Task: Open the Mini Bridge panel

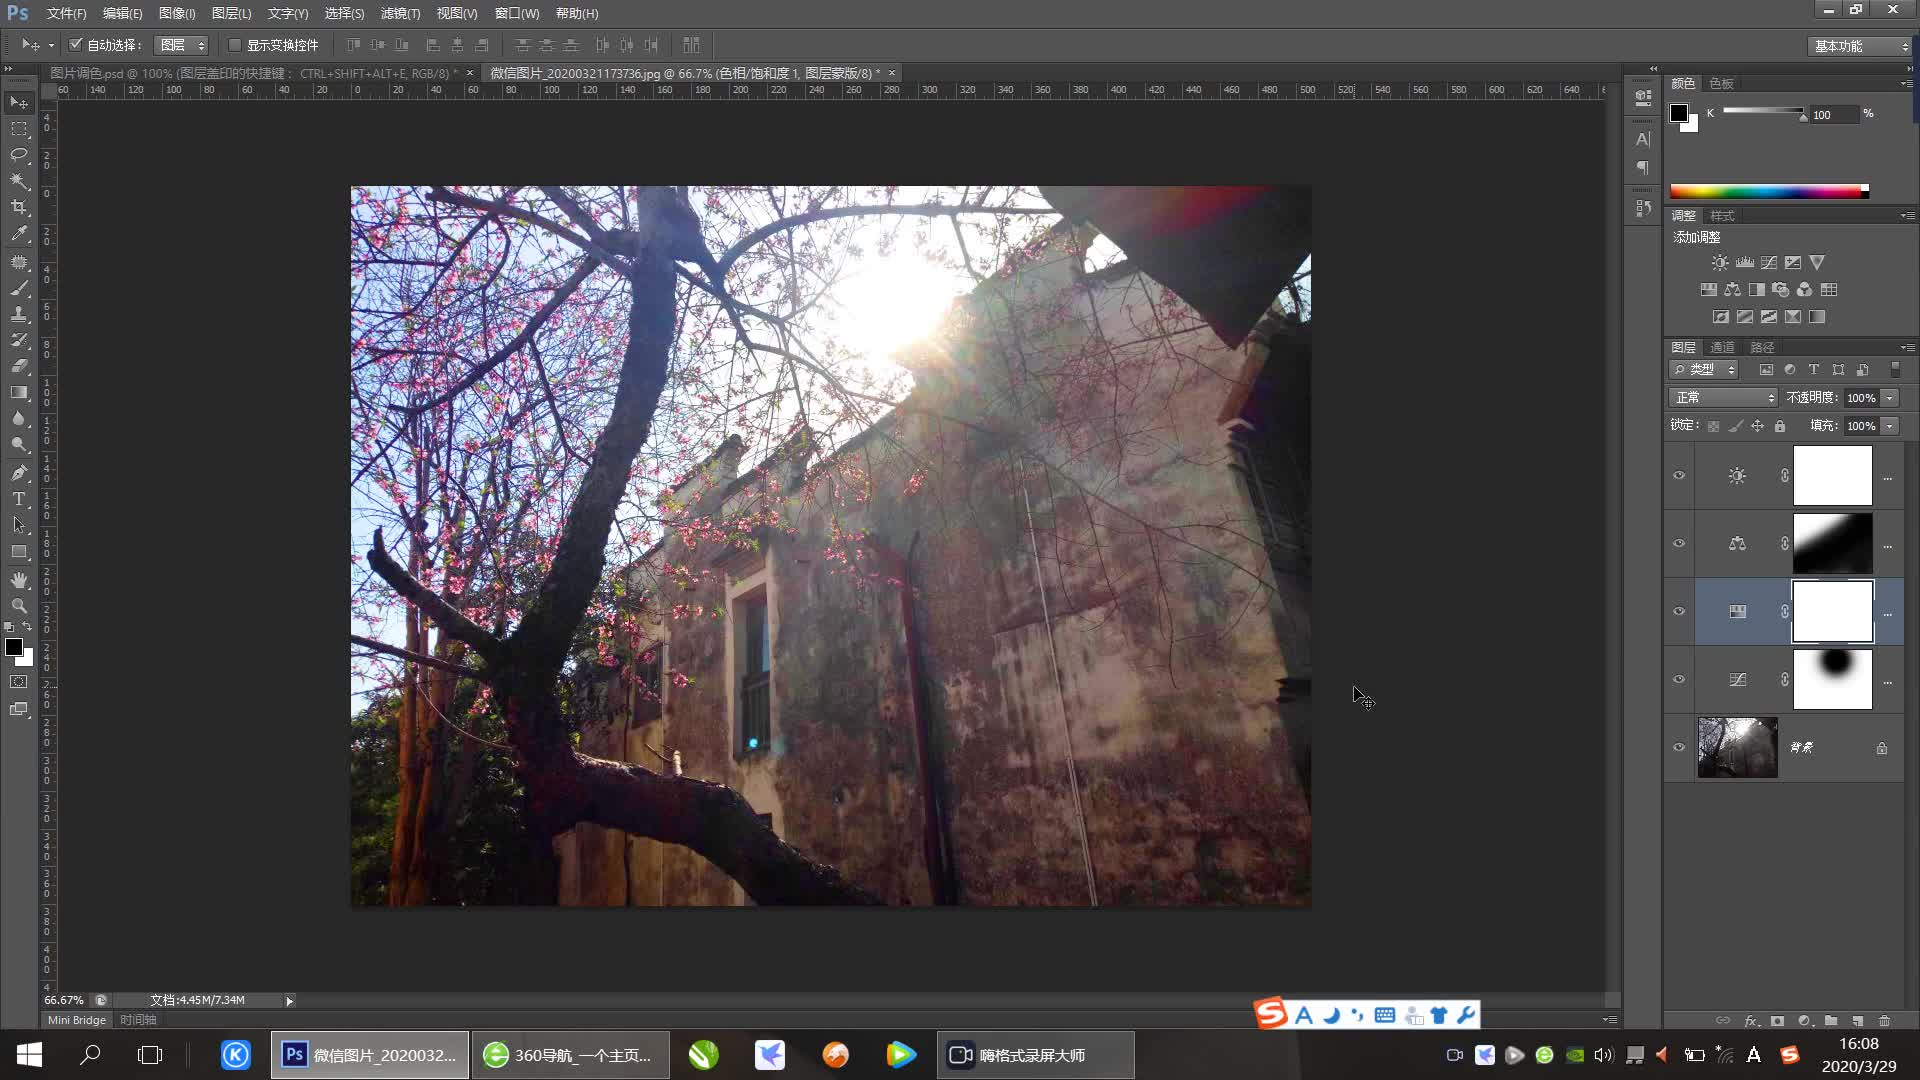Action: click(76, 1020)
